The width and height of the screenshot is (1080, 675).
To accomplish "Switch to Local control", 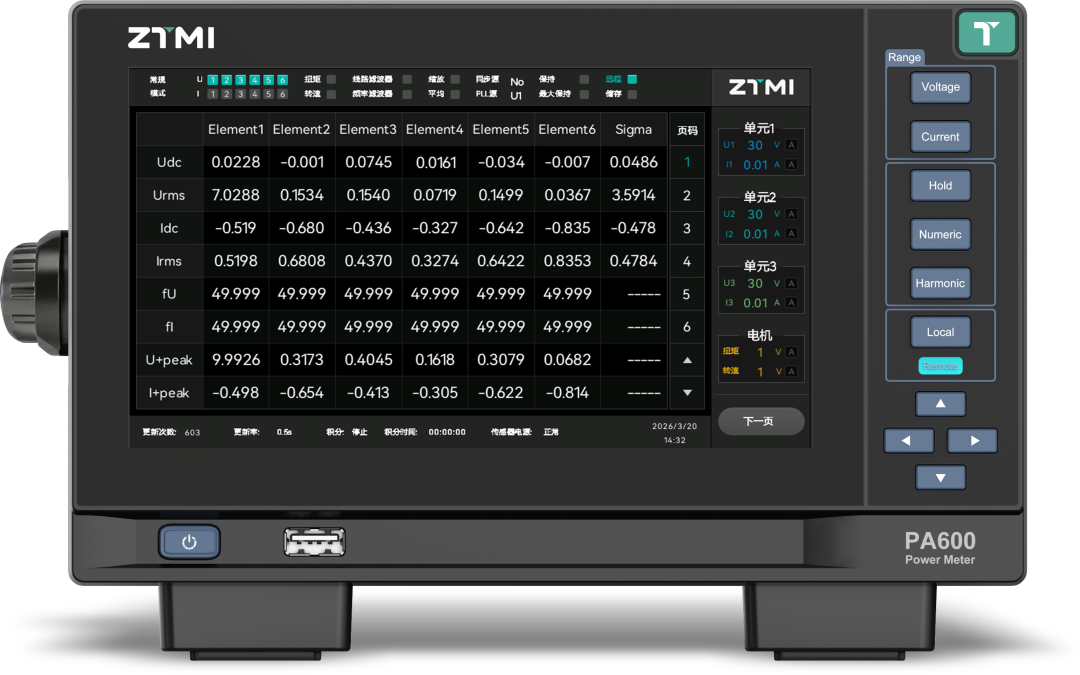I will coord(940,332).
